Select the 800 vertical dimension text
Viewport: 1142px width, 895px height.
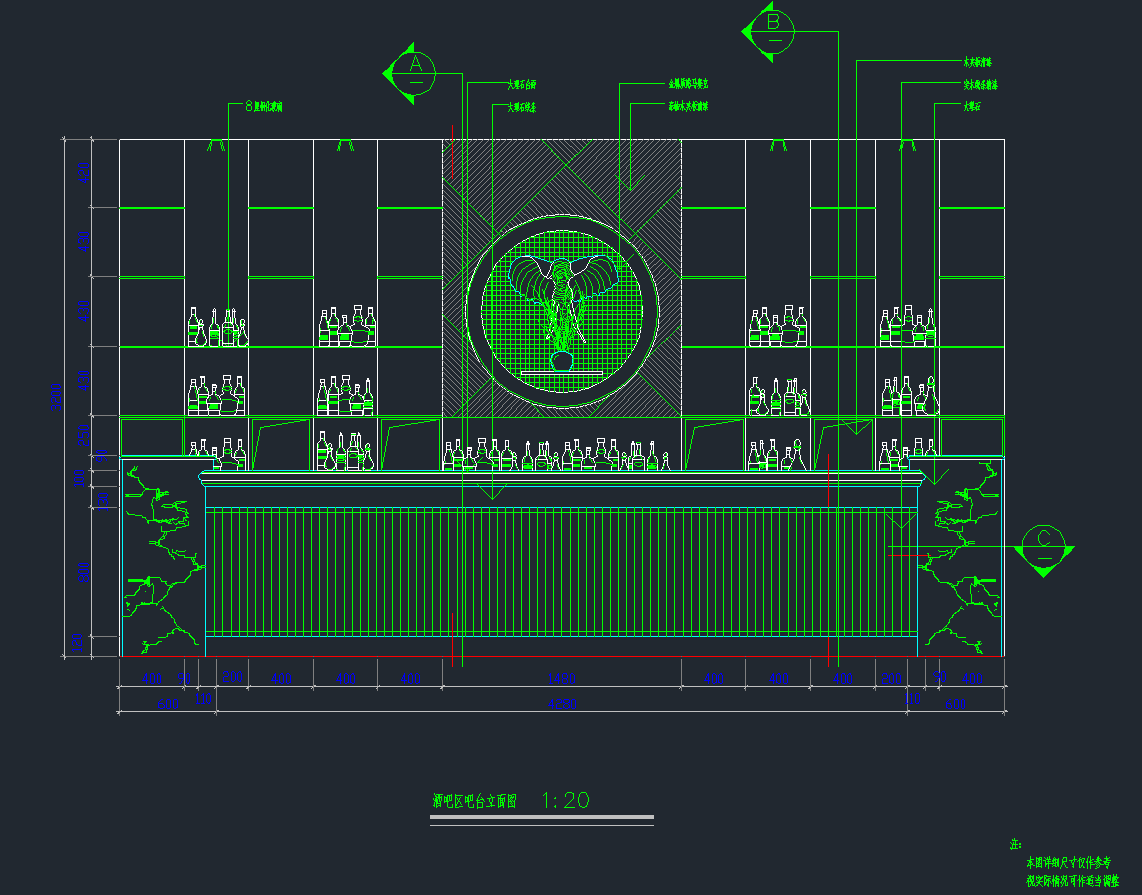click(x=84, y=572)
